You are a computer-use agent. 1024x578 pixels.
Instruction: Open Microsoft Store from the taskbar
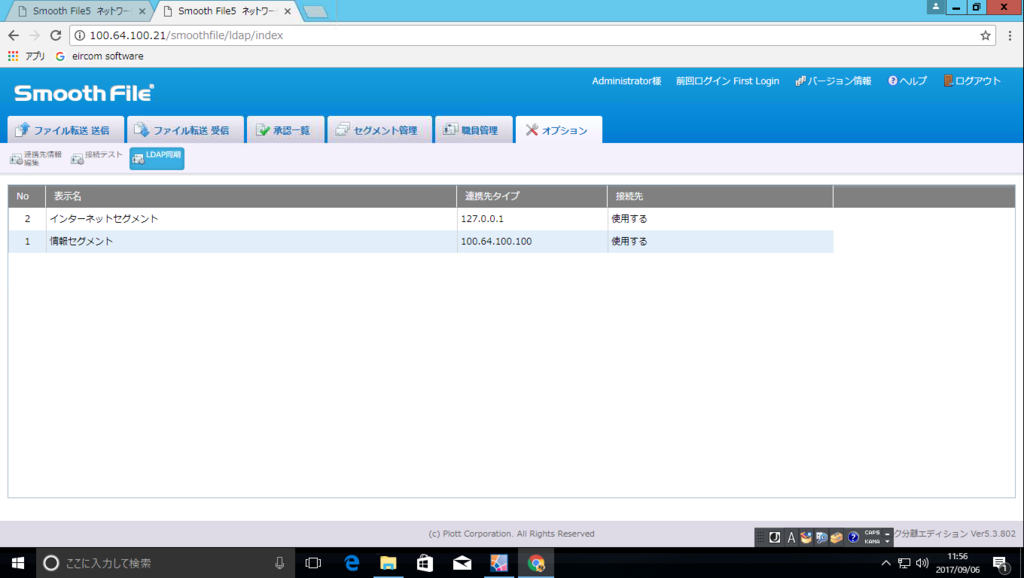pyautogui.click(x=425, y=562)
